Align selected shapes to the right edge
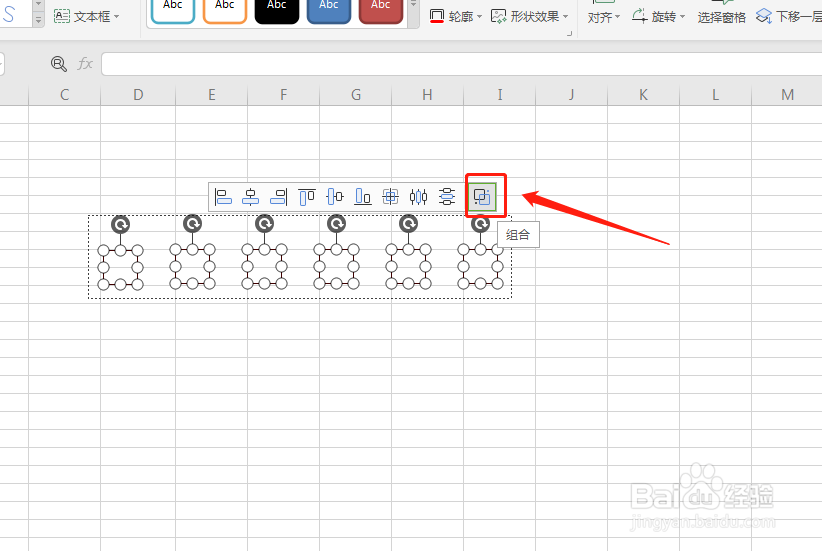Viewport: 822px width, 551px height. pyautogui.click(x=278, y=197)
